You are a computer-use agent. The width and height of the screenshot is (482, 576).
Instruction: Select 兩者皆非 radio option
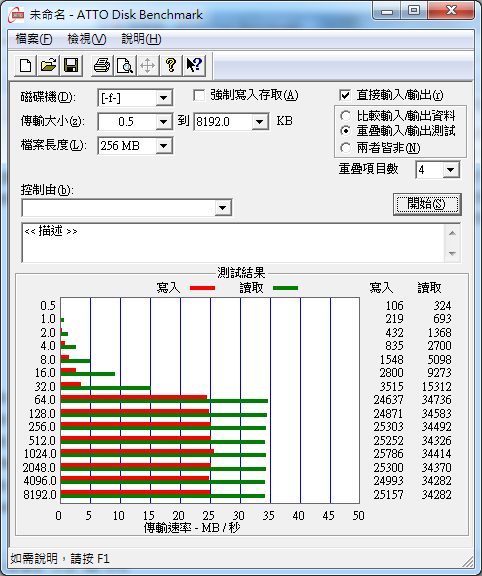(345, 148)
